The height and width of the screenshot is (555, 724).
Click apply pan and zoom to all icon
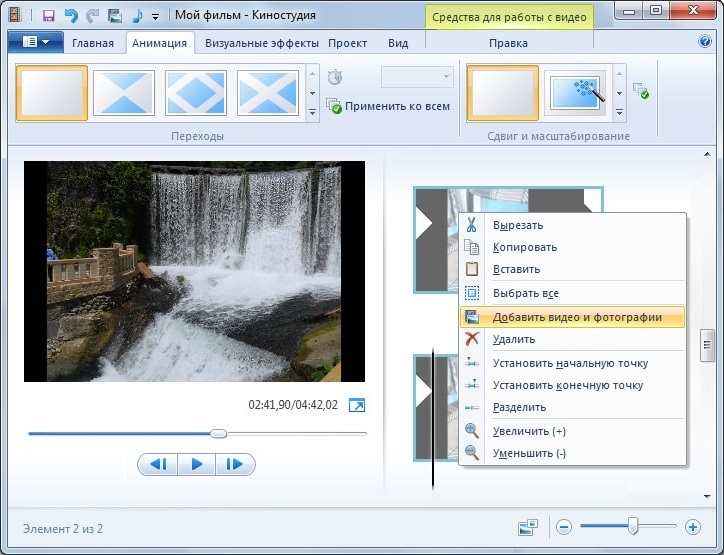[641, 90]
